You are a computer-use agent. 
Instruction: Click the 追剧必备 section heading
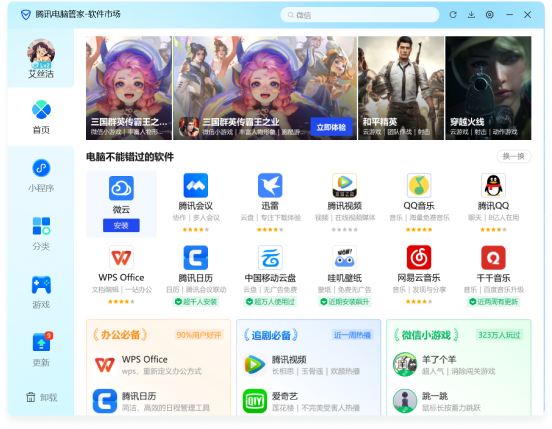pyautogui.click(x=271, y=335)
